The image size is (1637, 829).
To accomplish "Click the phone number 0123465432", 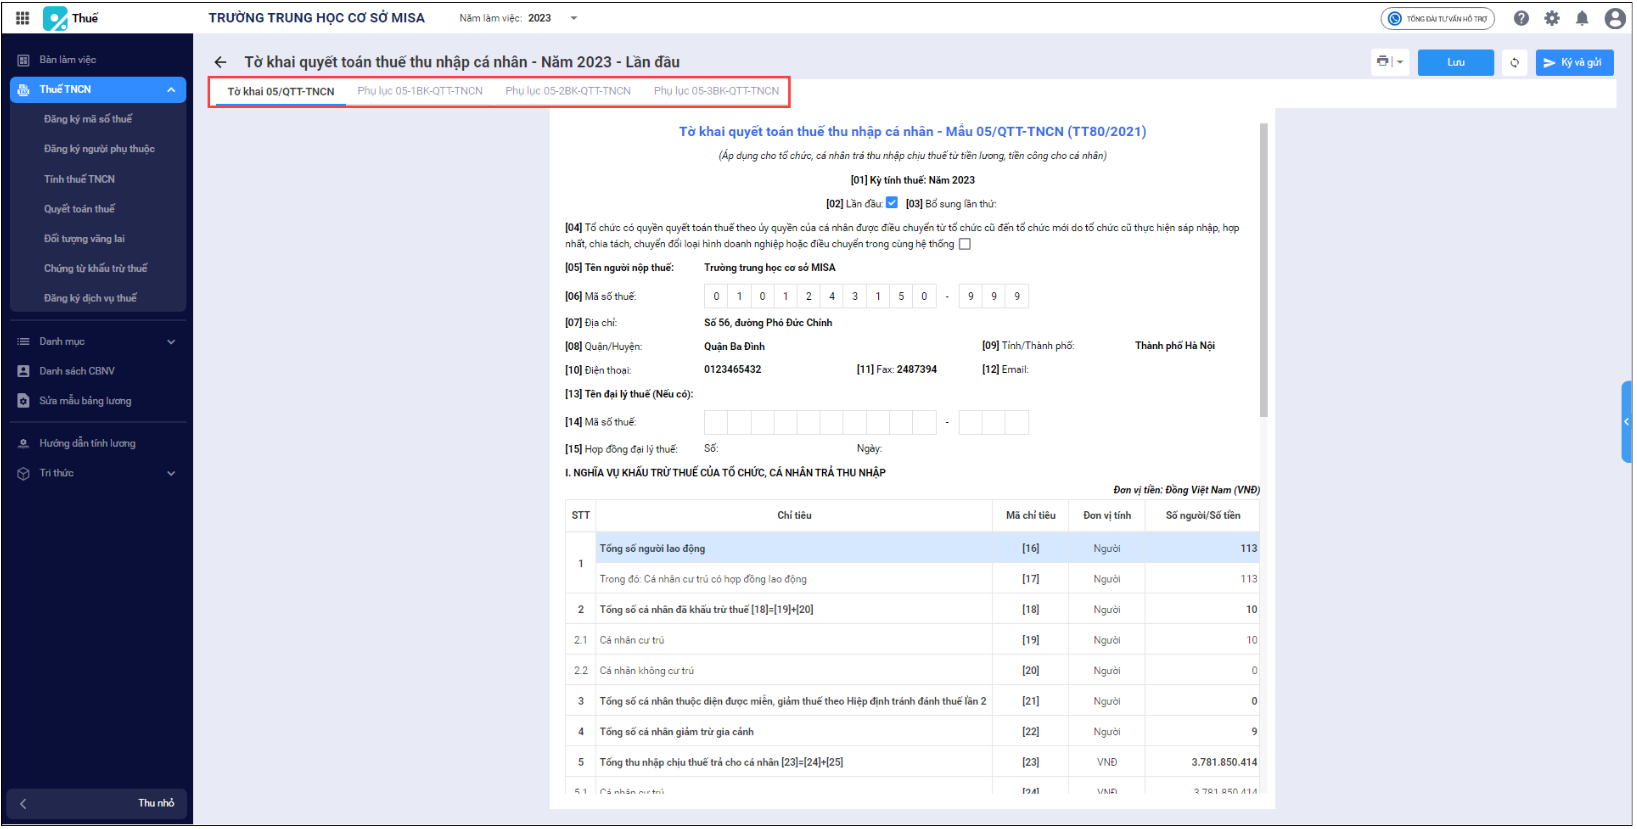I will [x=733, y=370].
